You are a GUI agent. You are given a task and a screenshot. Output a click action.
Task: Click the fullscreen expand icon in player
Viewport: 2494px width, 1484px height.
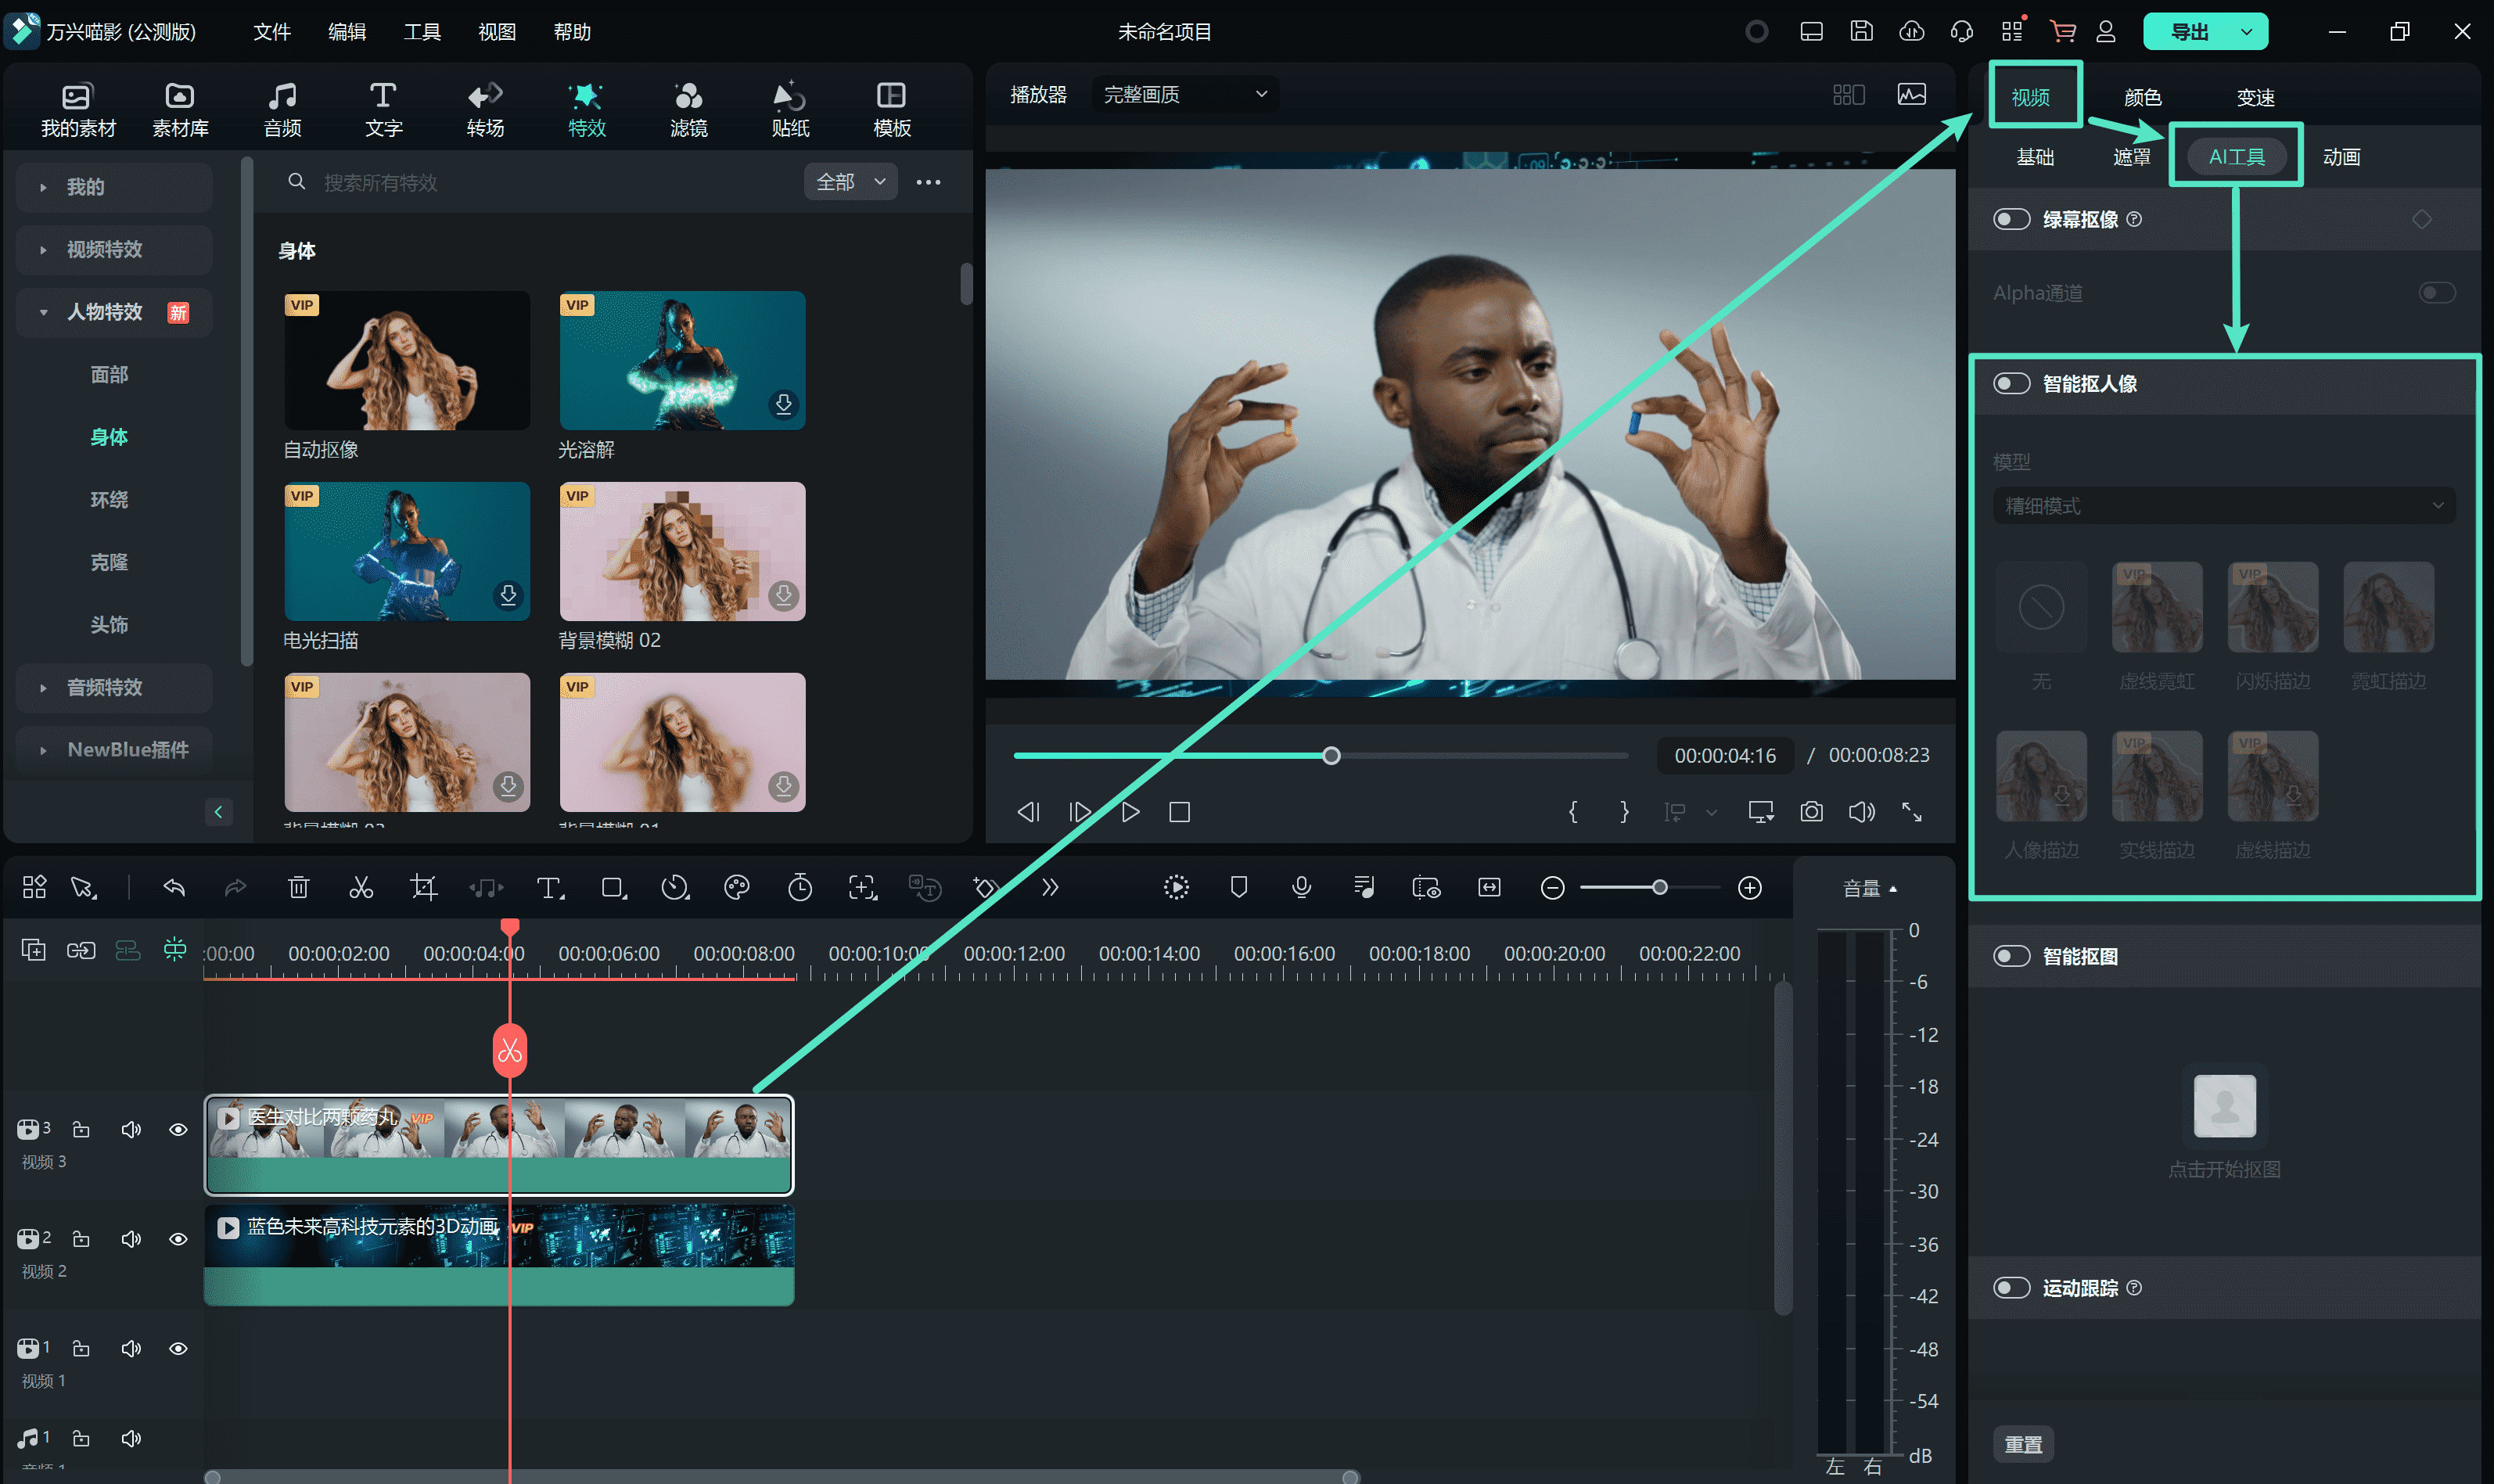[1912, 812]
